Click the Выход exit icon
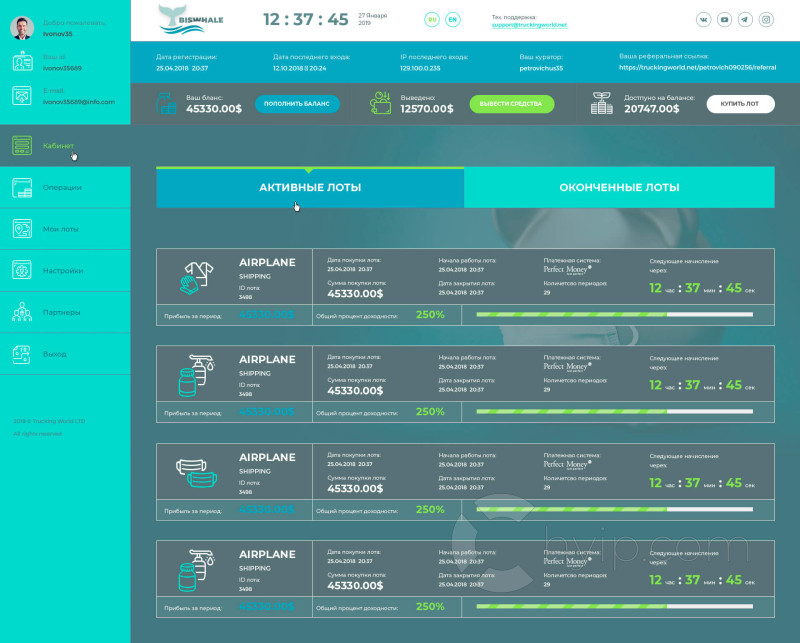This screenshot has height=643, width=800. [22, 354]
